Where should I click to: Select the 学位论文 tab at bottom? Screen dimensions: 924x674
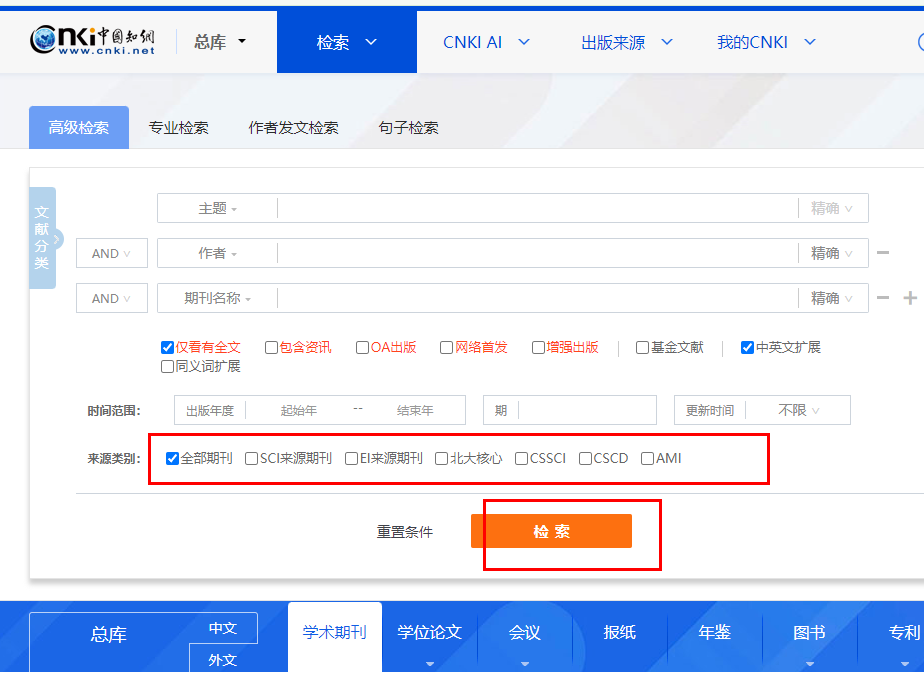tap(428, 632)
